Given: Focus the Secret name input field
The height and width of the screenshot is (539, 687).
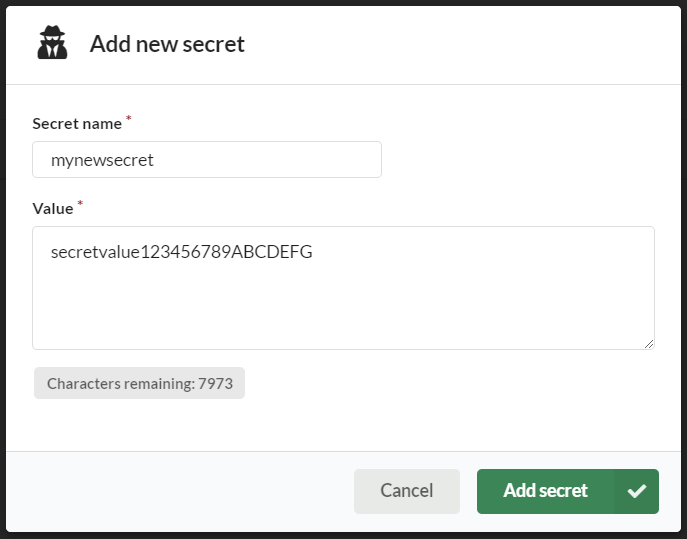Looking at the screenshot, I should tap(207, 159).
